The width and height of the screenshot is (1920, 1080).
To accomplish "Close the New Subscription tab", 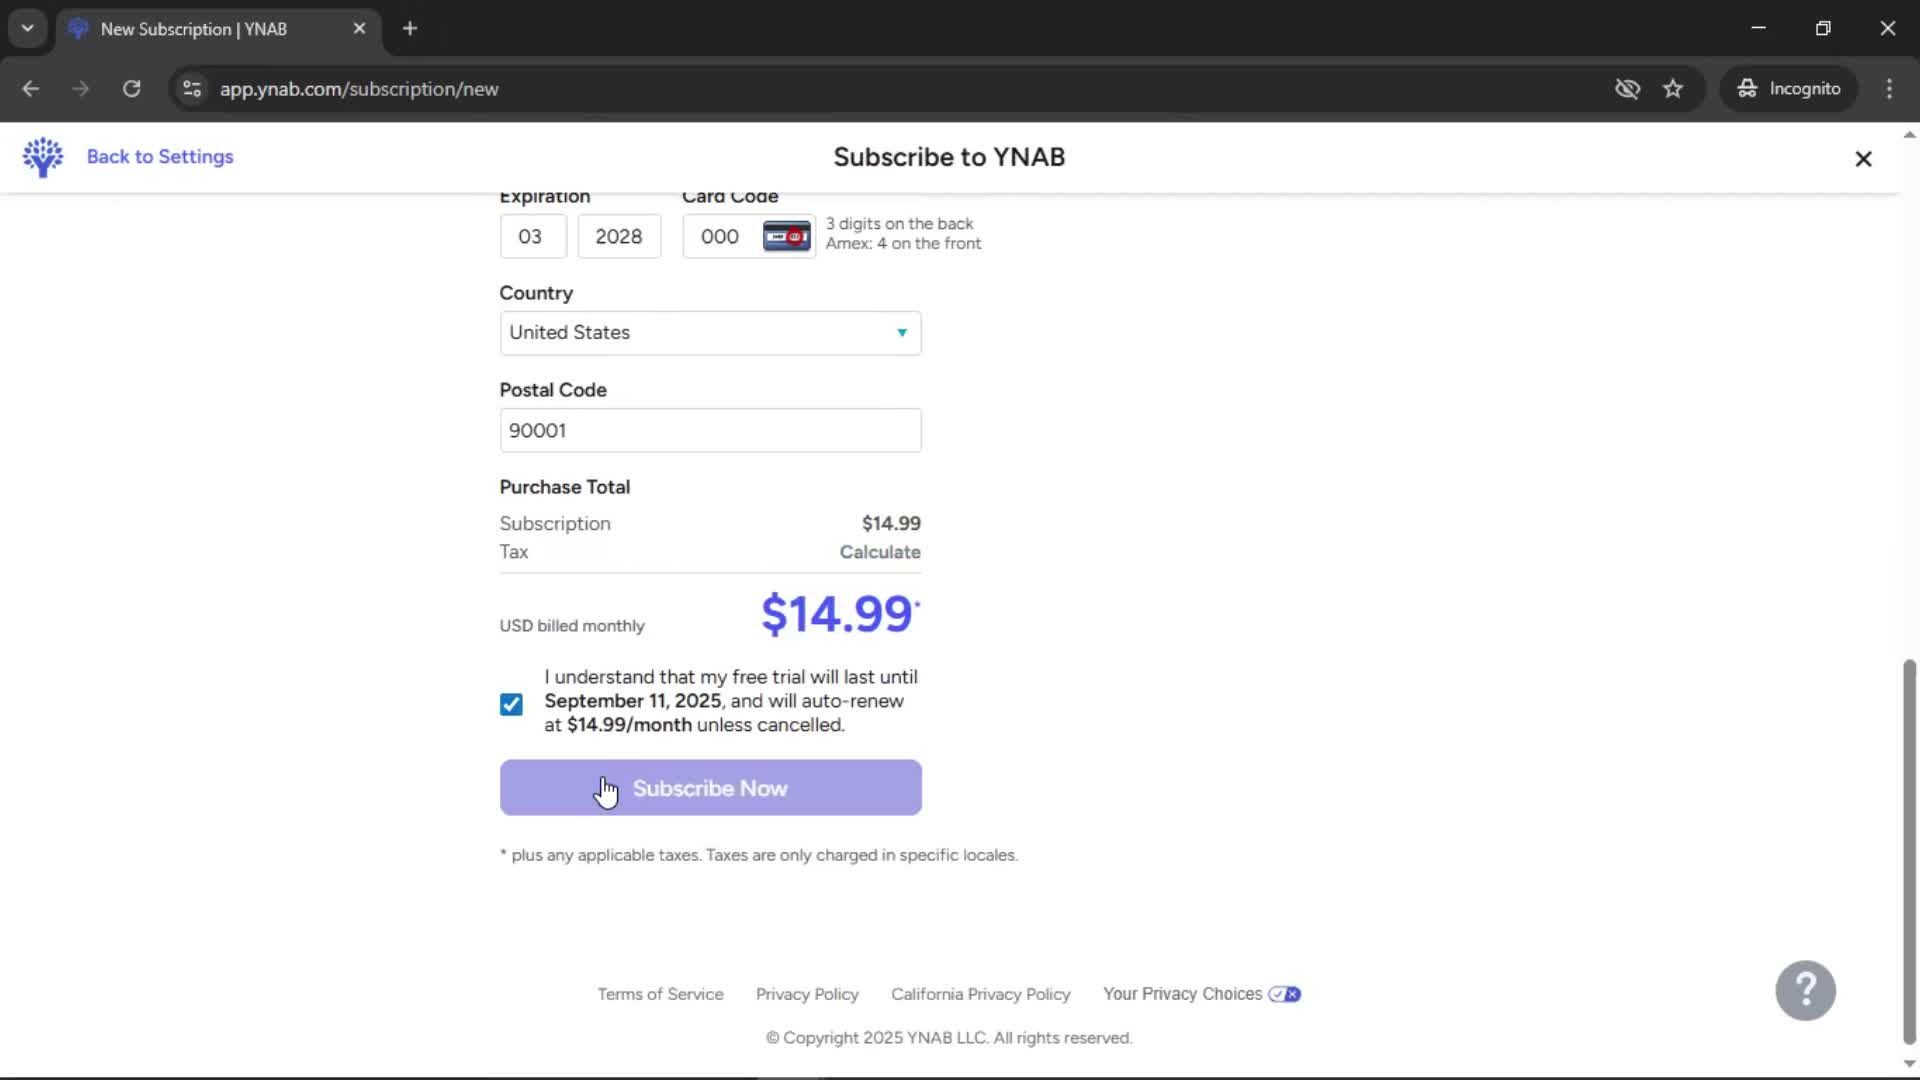I will [359, 29].
